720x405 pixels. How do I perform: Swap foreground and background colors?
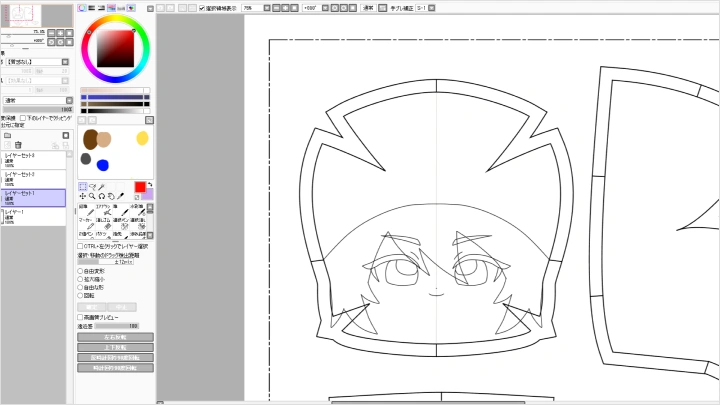point(150,185)
